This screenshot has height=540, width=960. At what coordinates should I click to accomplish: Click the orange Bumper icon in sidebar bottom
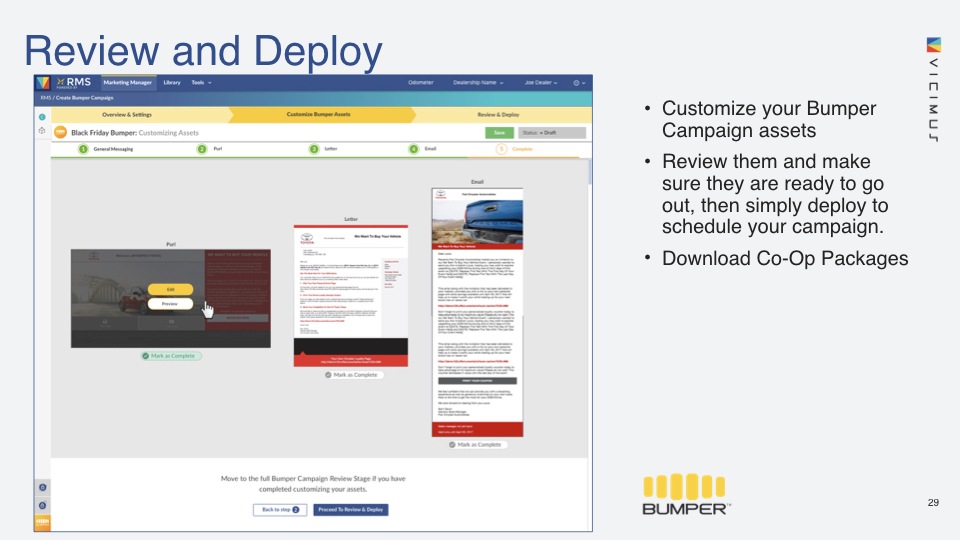coord(42,522)
